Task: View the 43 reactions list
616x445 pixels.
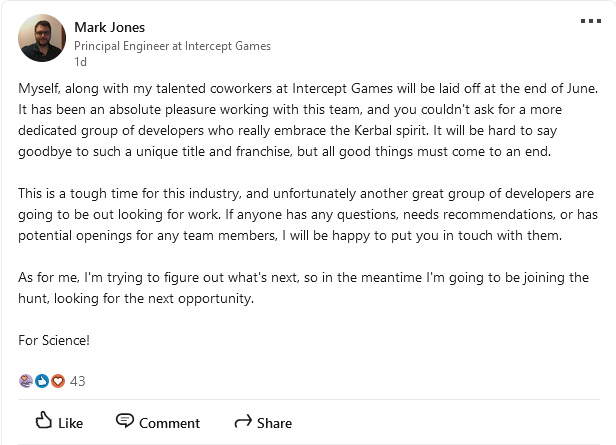Action: (78, 381)
